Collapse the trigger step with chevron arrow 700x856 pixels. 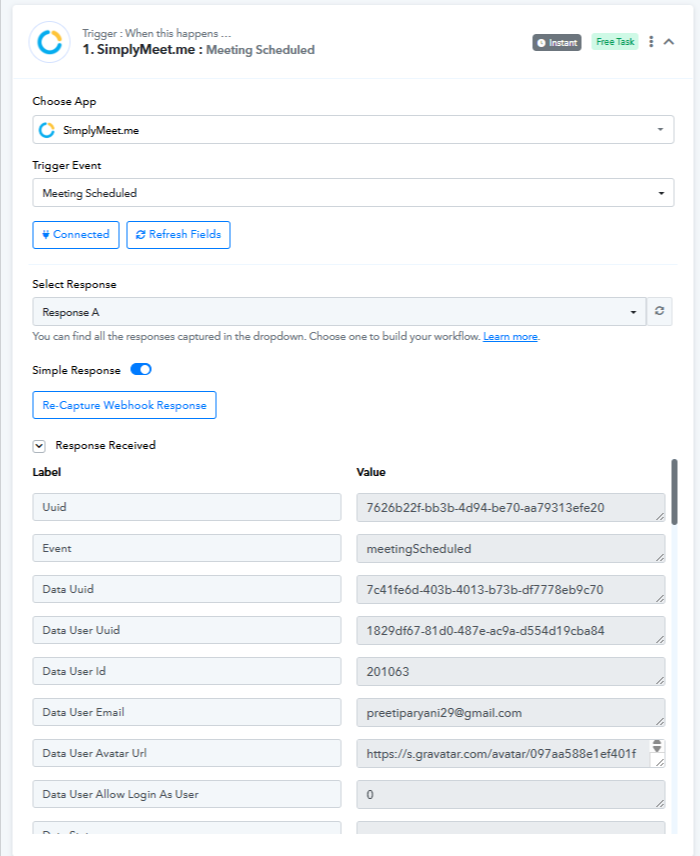pos(669,42)
